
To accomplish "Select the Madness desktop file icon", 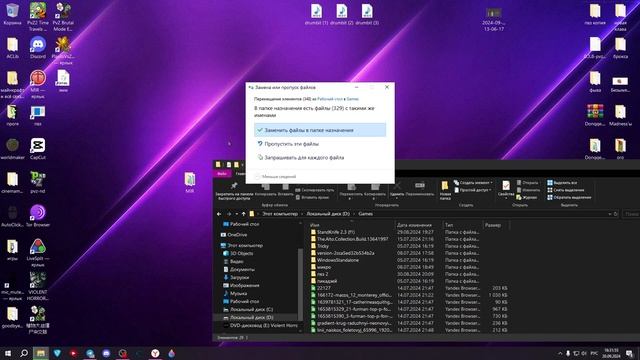I will [620, 115].
